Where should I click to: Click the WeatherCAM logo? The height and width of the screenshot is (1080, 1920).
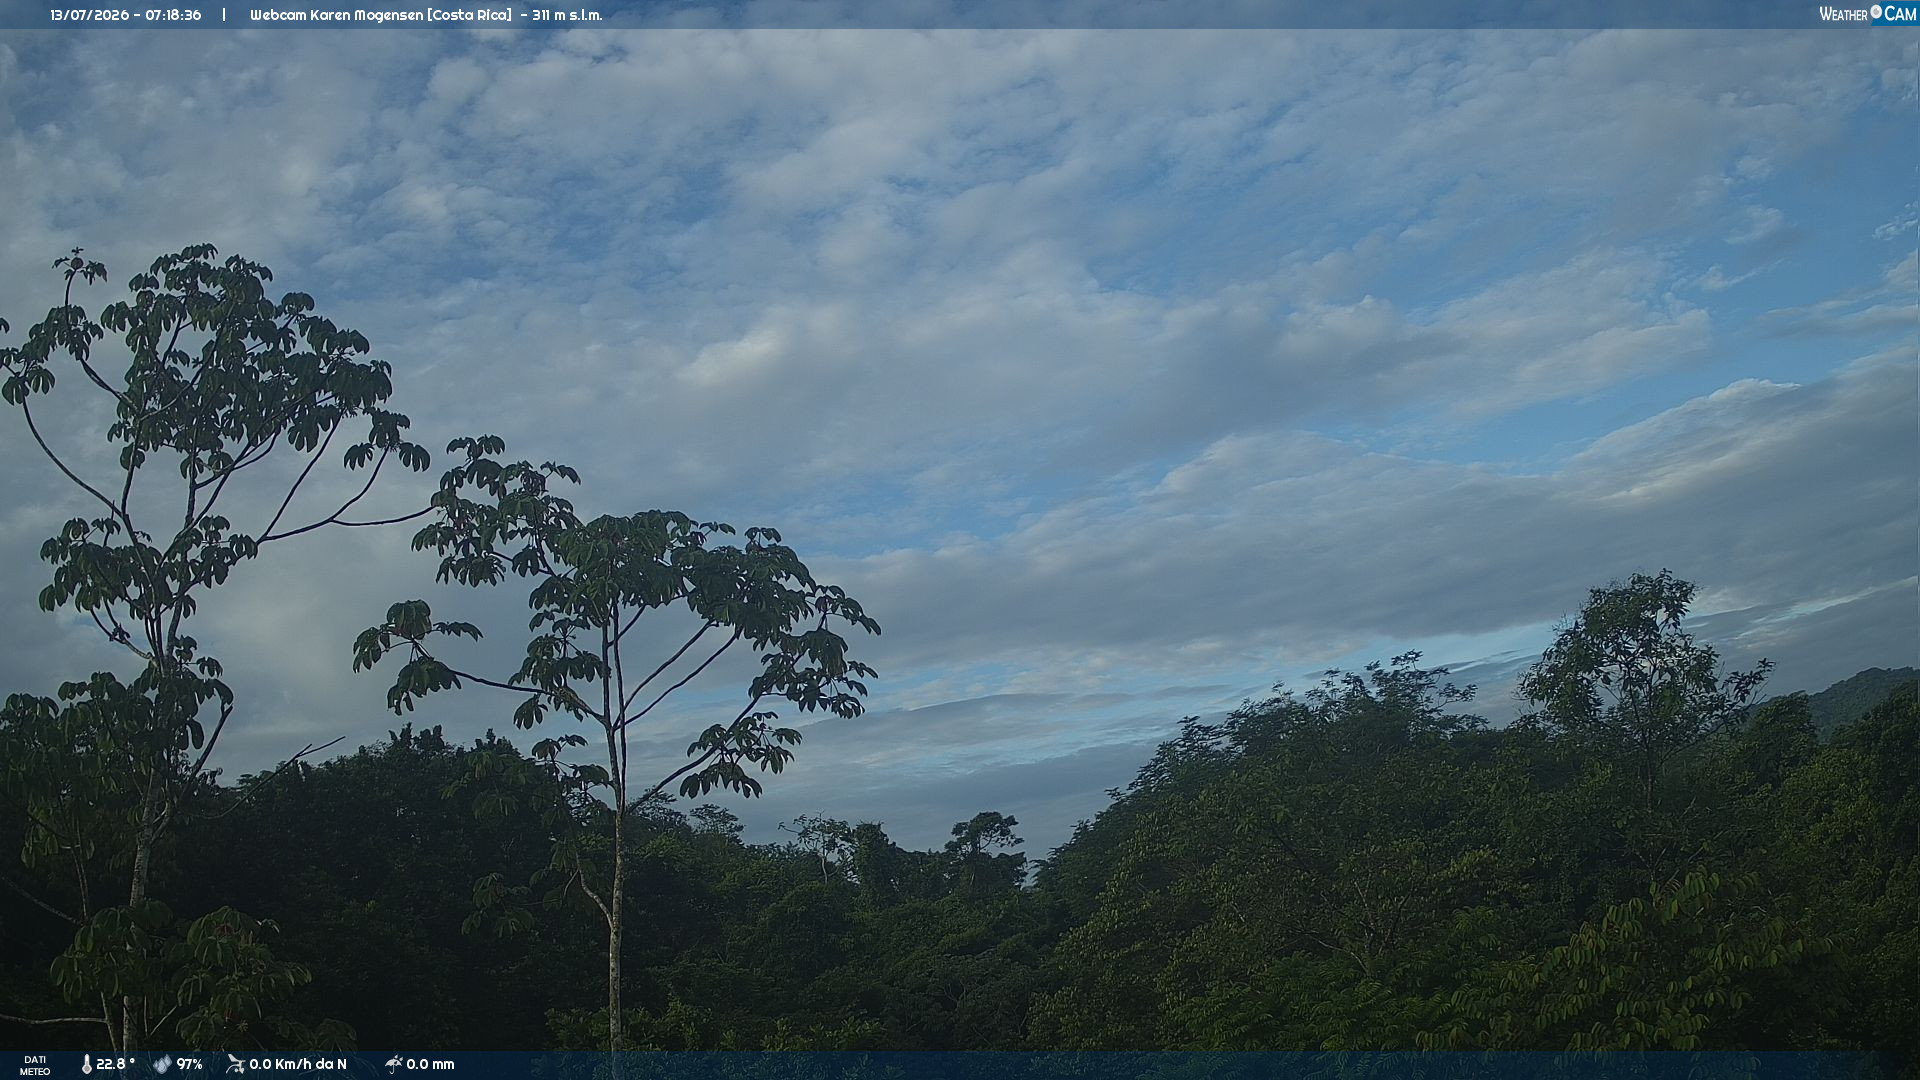pos(1868,14)
